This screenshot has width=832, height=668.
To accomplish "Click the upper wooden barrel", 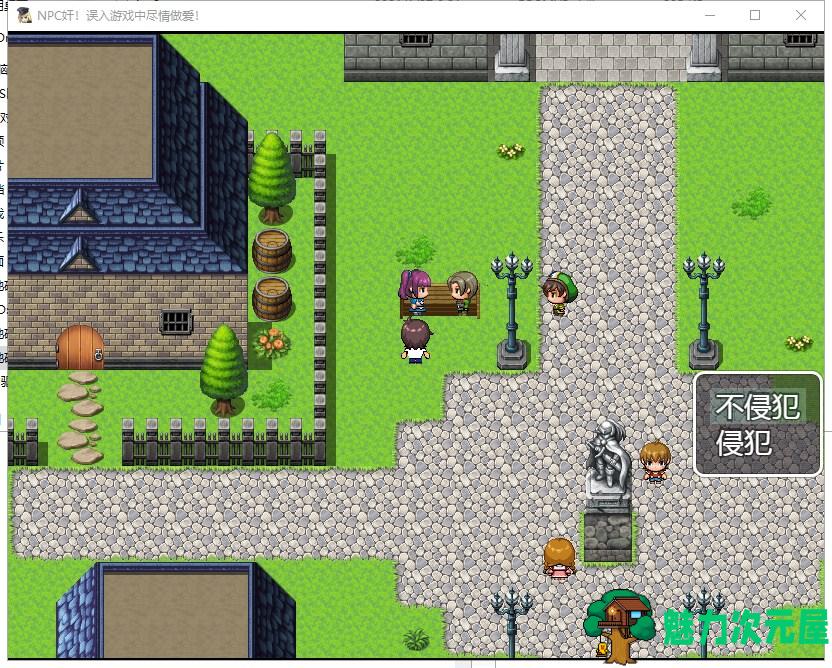I will point(272,250).
